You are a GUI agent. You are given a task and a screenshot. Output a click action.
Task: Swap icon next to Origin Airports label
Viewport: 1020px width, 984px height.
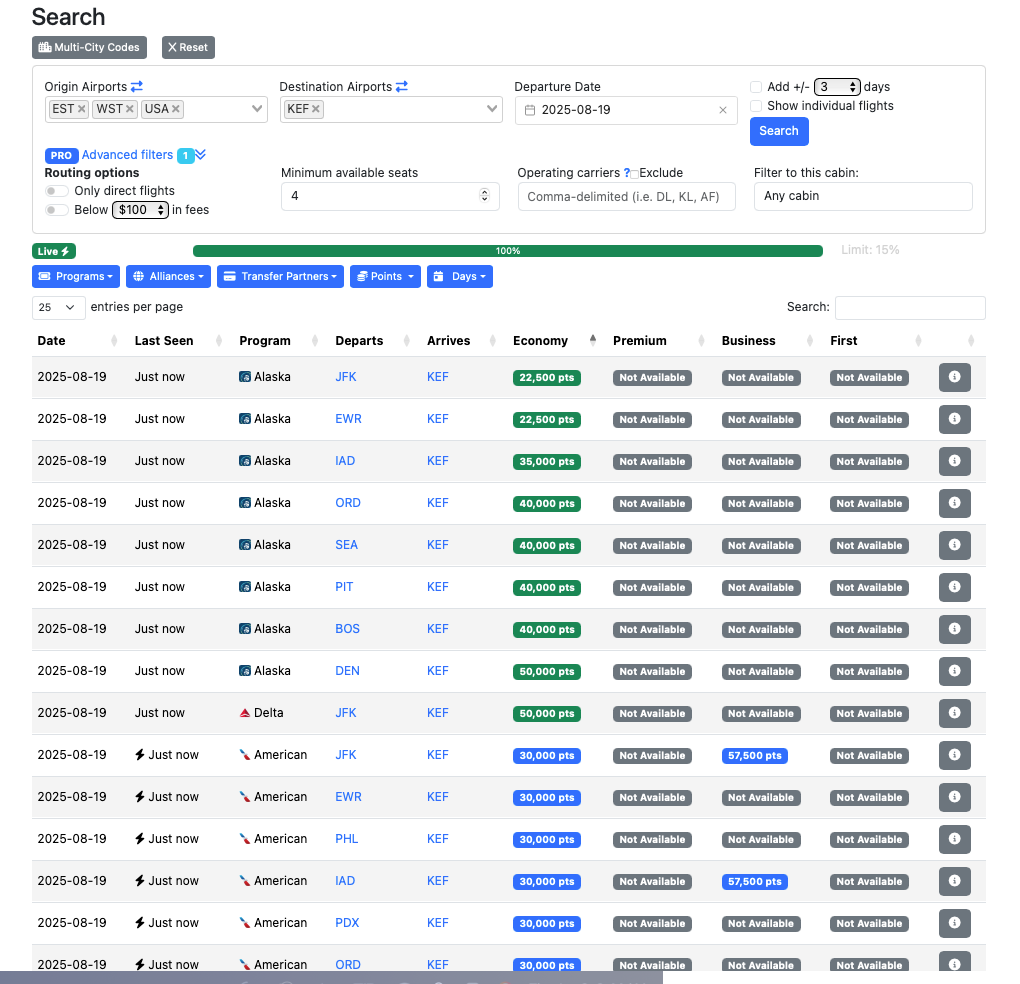(137, 87)
